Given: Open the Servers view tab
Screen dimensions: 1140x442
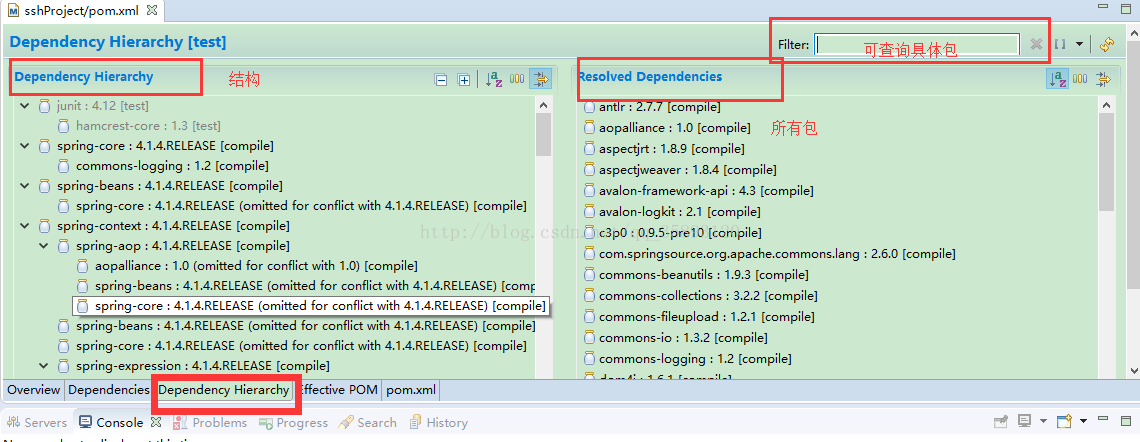Looking at the screenshot, I should [x=36, y=422].
